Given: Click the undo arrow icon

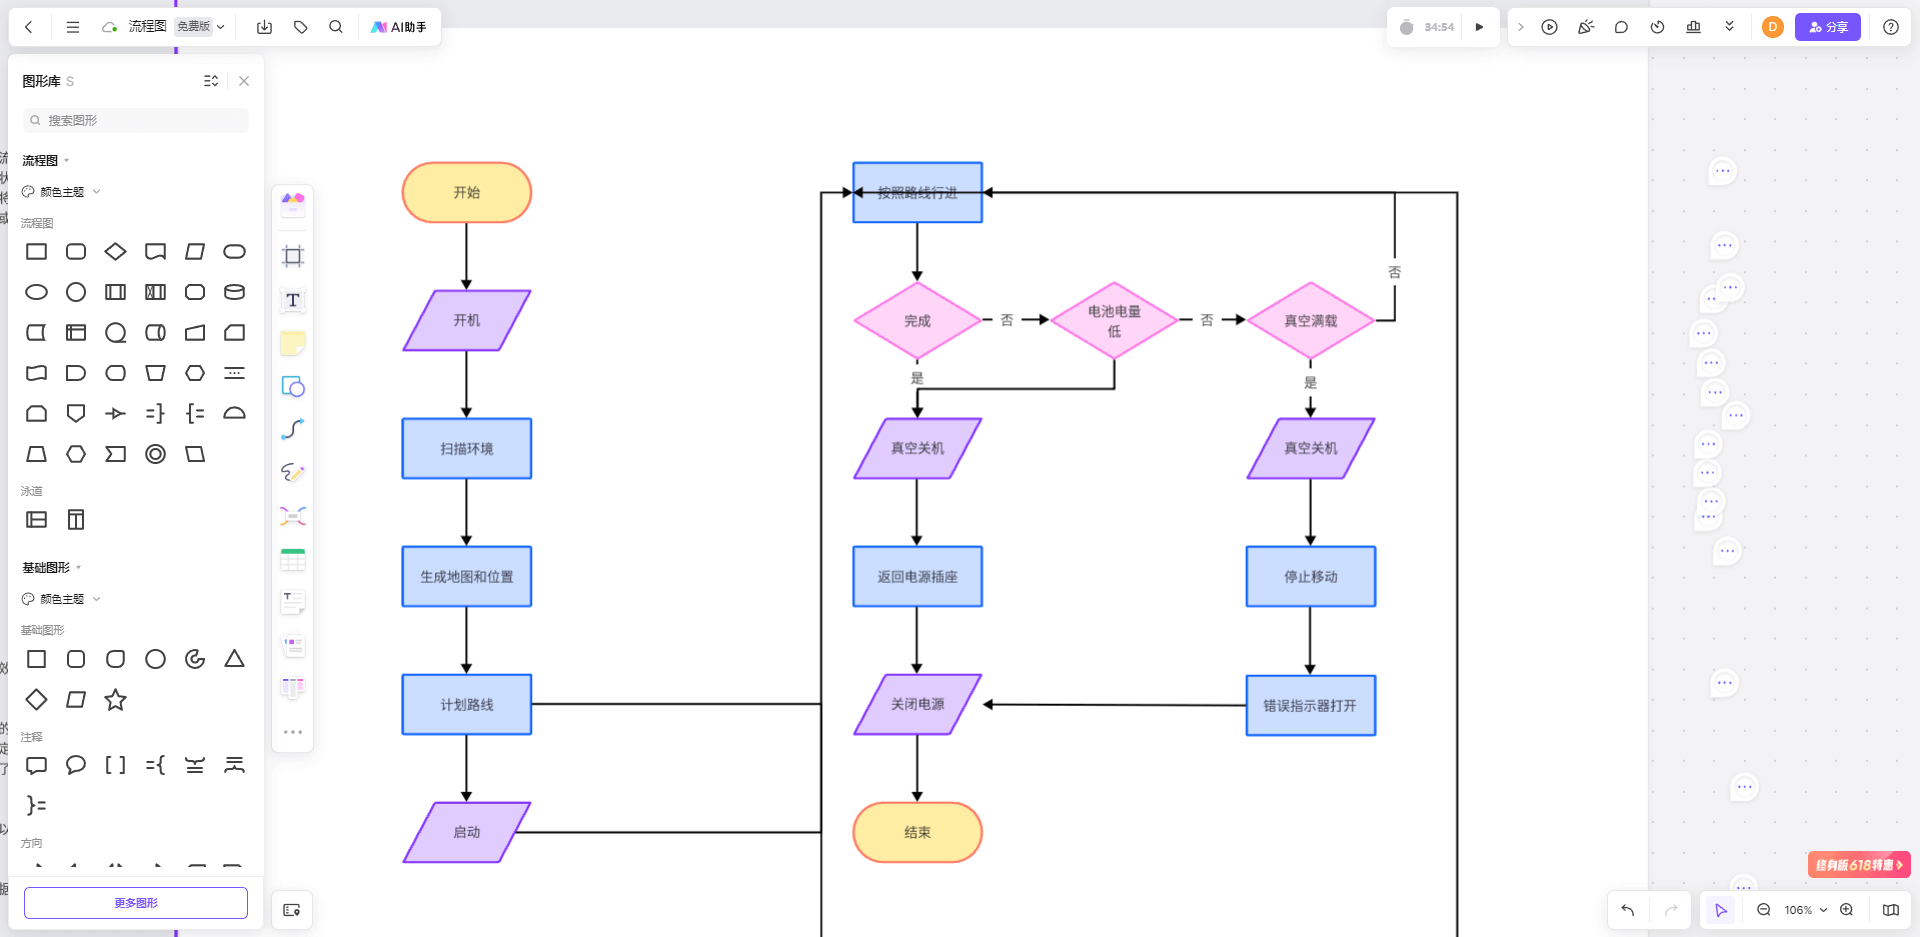Looking at the screenshot, I should [1628, 910].
